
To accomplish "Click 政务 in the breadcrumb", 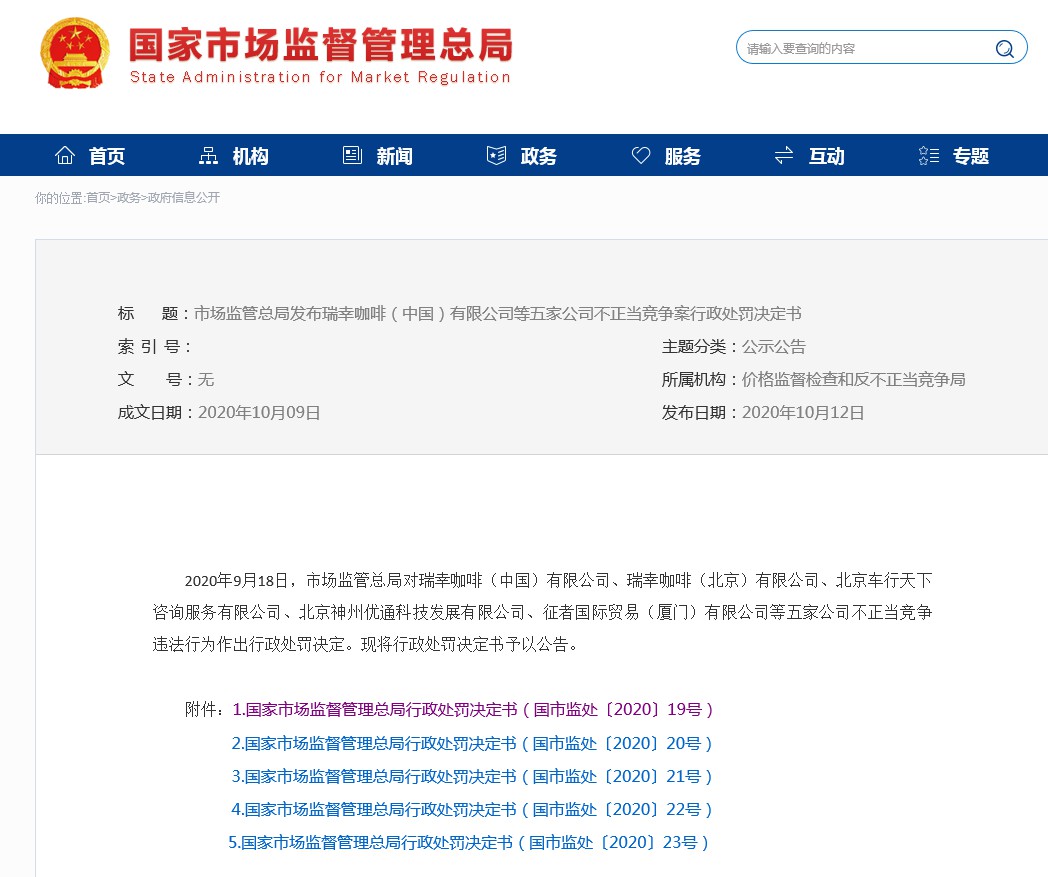I will 129,198.
